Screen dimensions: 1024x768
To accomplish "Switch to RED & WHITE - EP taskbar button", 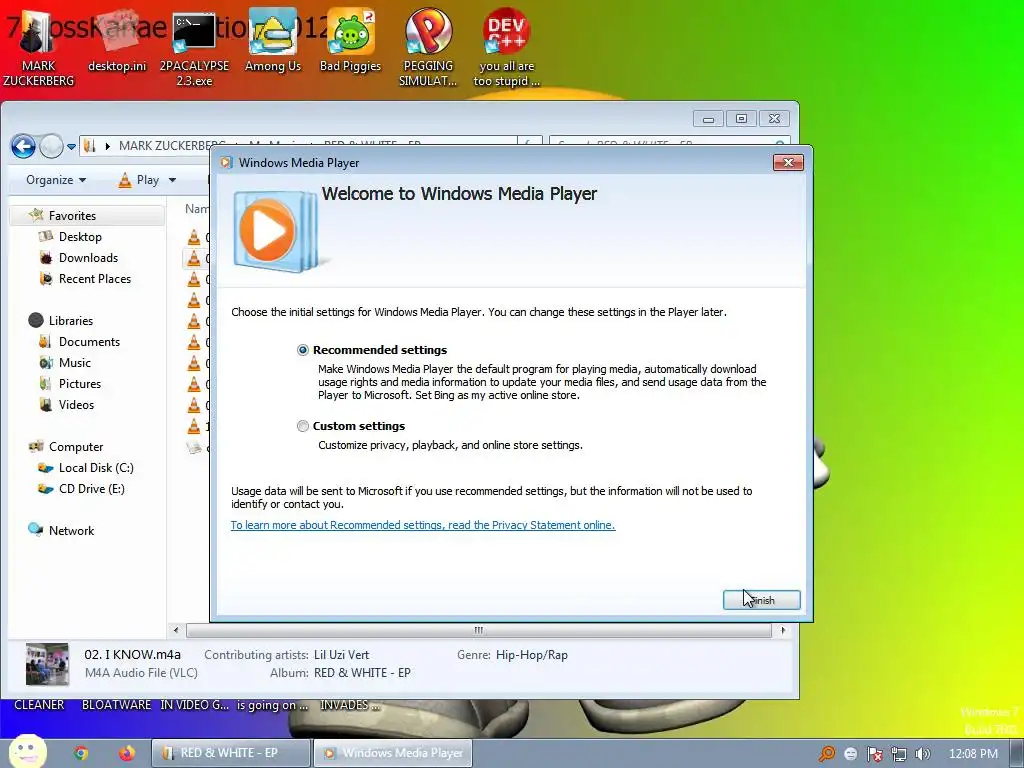I will click(x=231, y=754).
